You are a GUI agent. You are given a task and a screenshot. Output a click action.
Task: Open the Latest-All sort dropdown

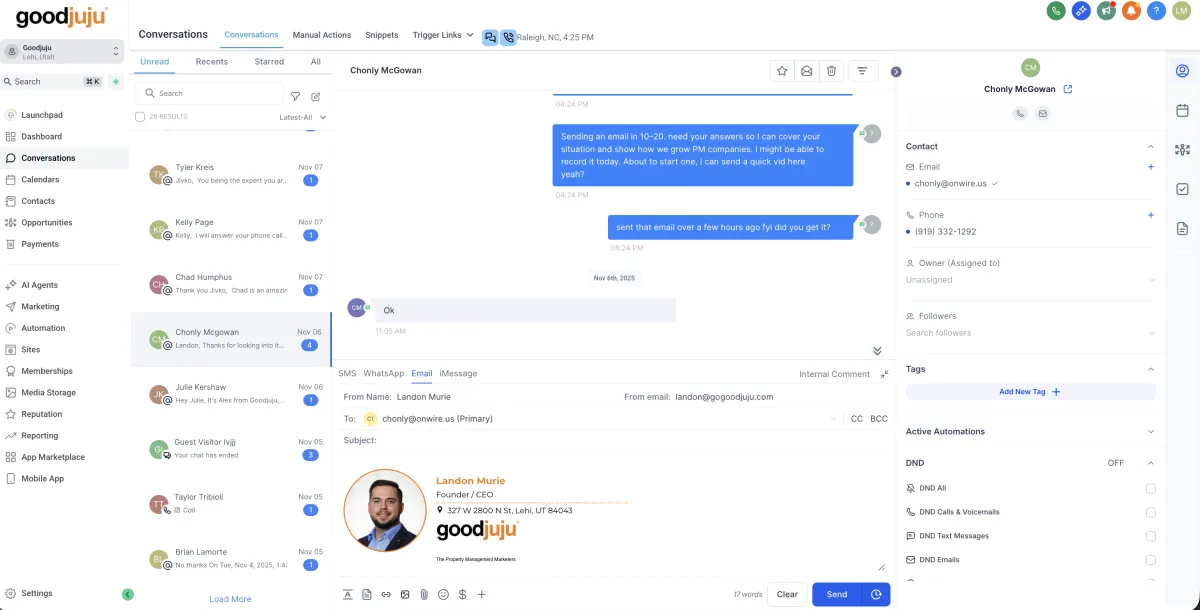click(x=302, y=117)
